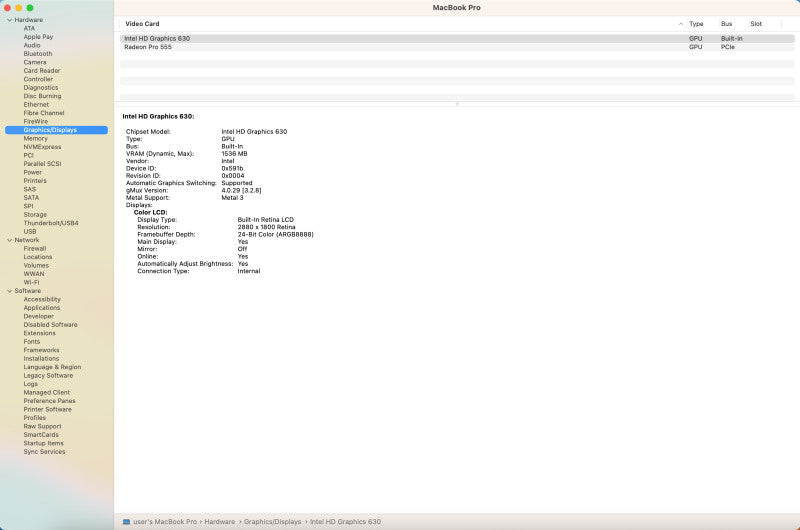The width and height of the screenshot is (800, 530).
Task: Open FireWire information
Action: [36, 121]
